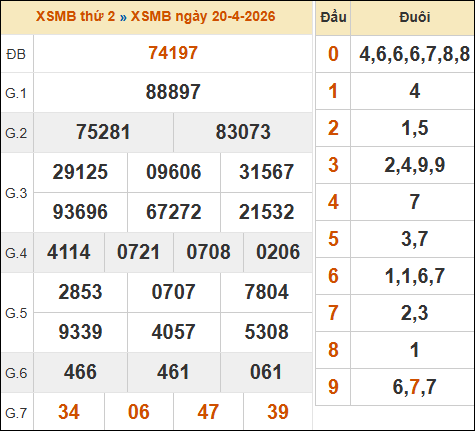475x431 pixels.
Task: Click G.2 number 83073
Action: pyautogui.click(x=243, y=132)
